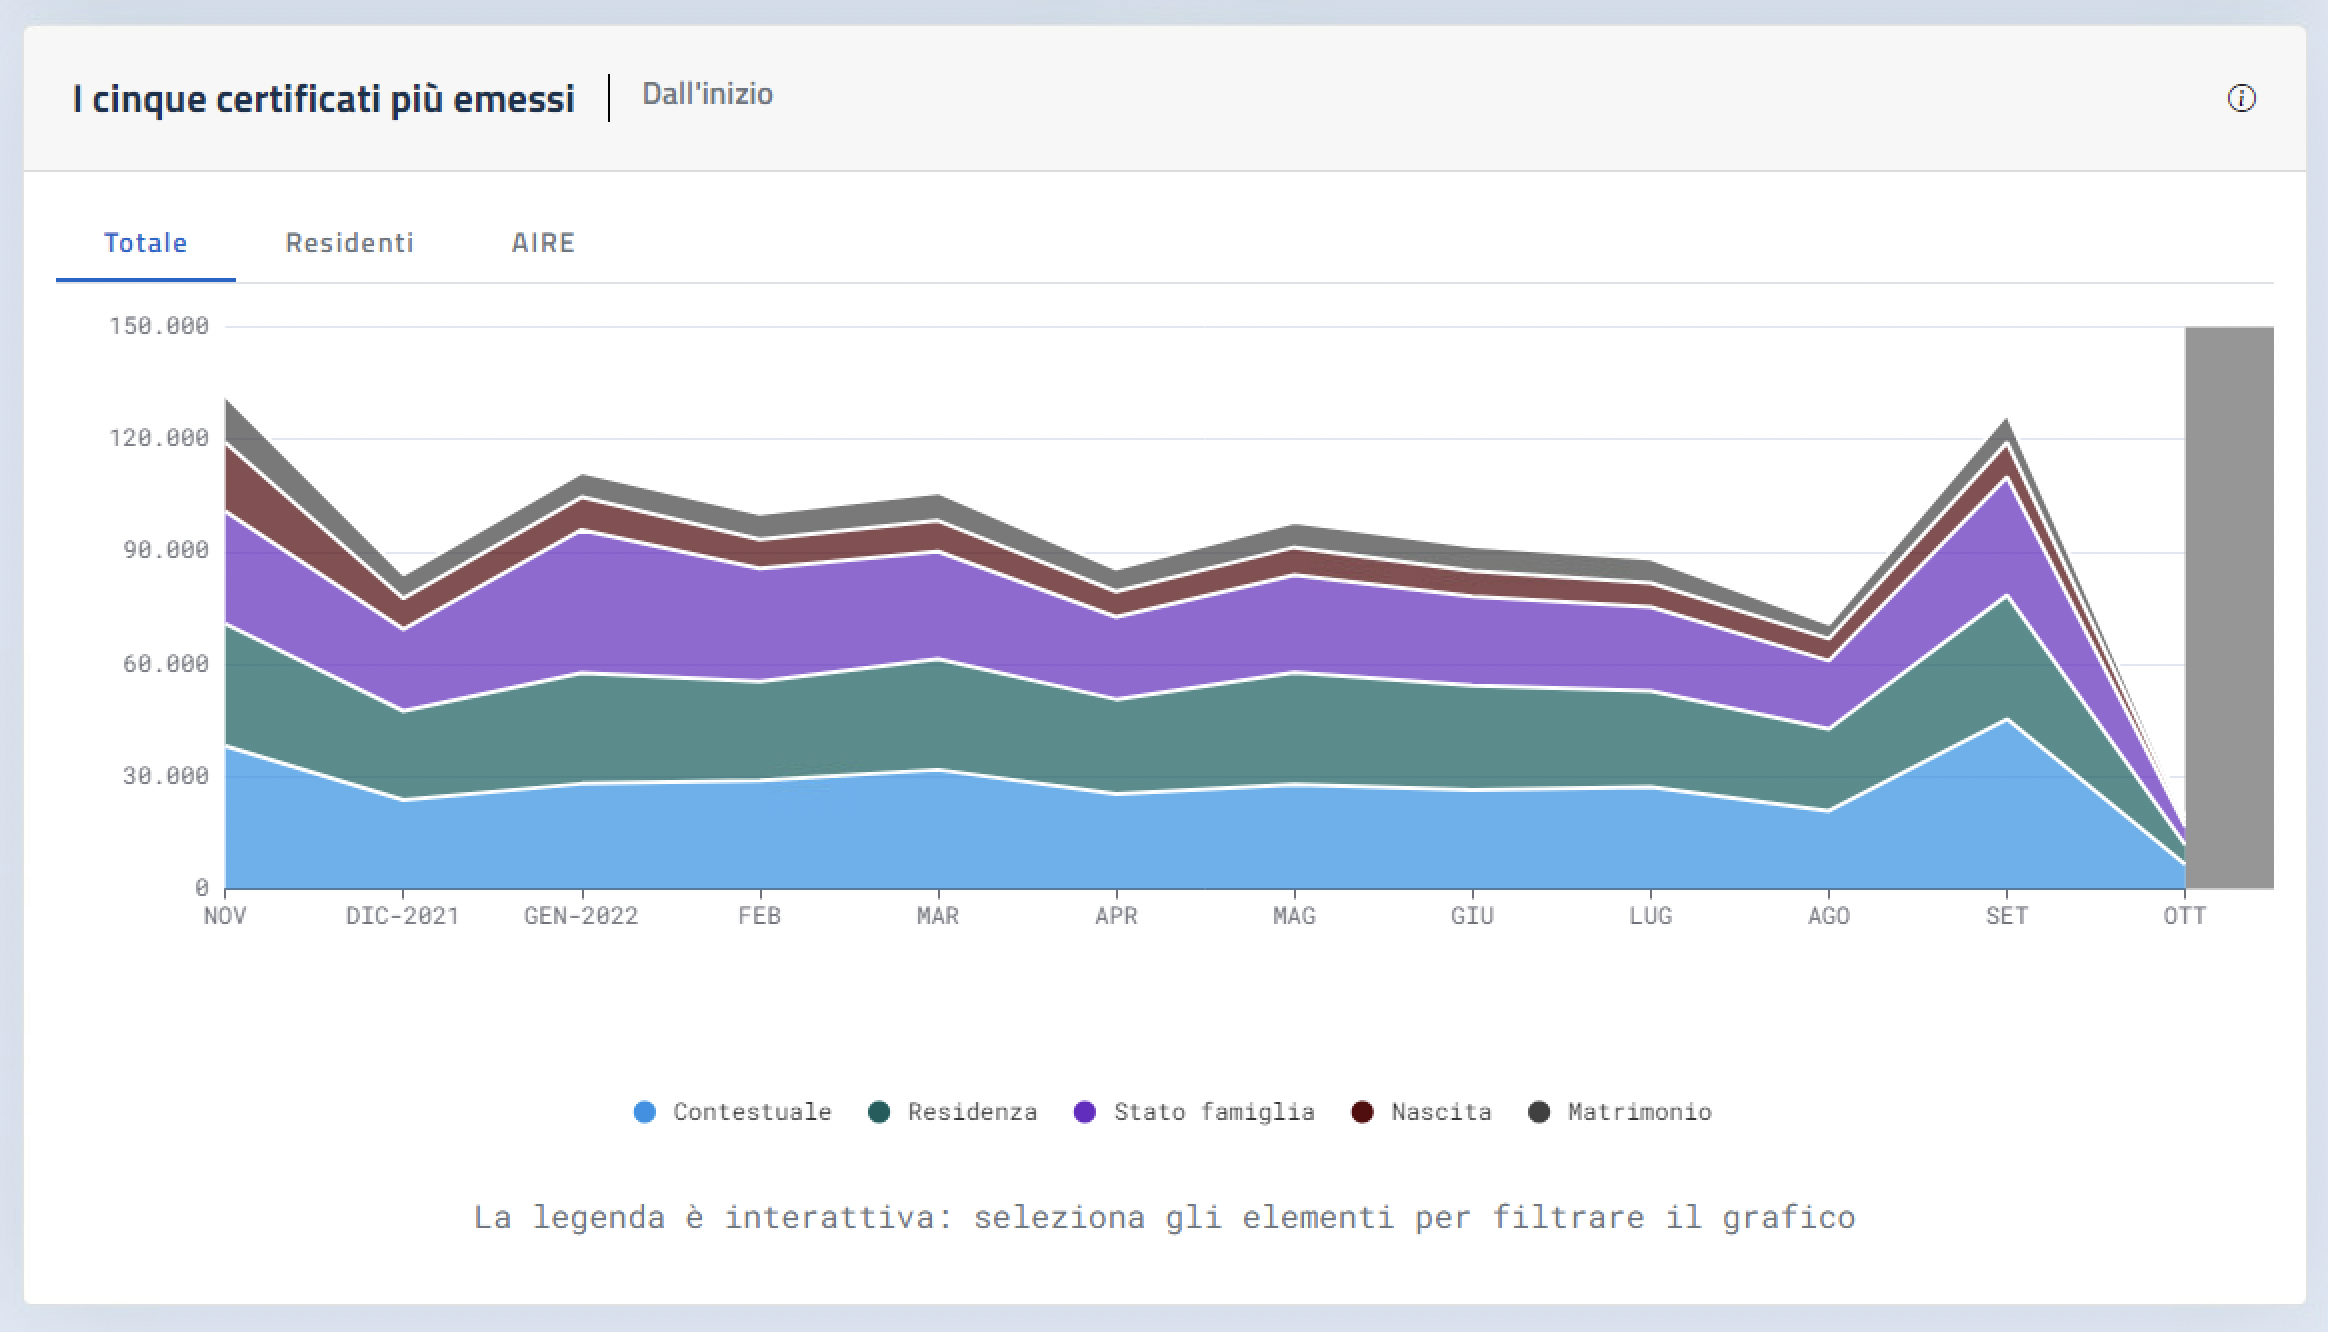Open the AIRE tab
2328x1332 pixels.
[x=544, y=243]
